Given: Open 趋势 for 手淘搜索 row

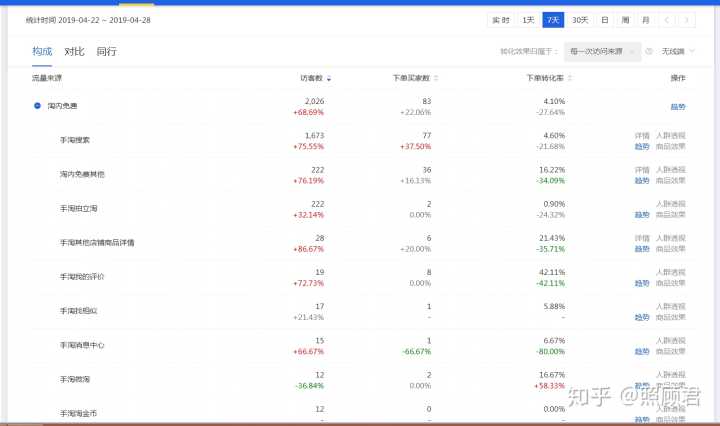Looking at the screenshot, I should pos(642,146).
